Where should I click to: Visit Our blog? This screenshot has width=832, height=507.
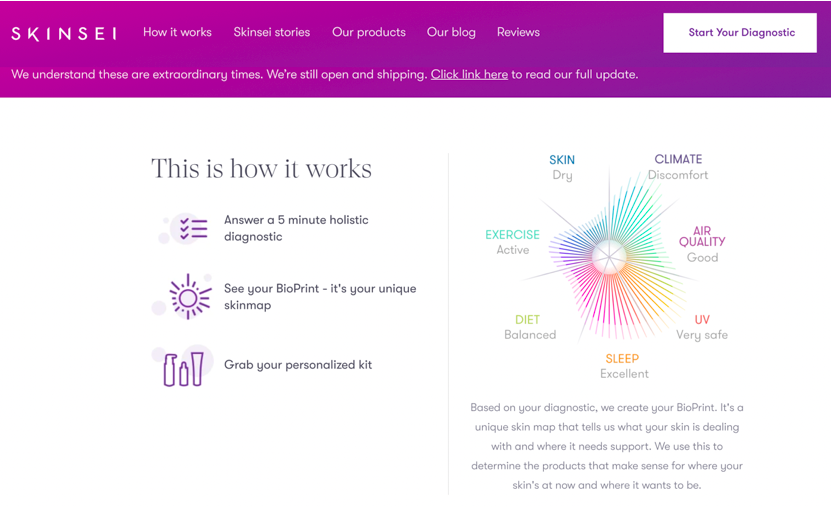451,32
